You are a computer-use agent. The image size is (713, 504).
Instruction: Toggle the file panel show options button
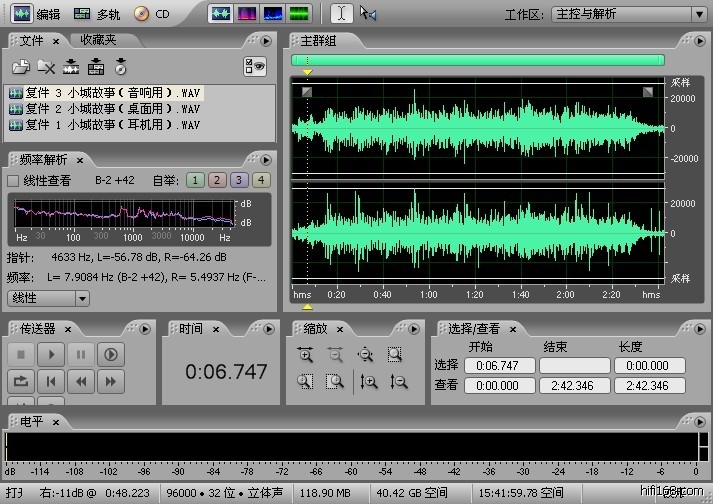pyautogui.click(x=254, y=67)
